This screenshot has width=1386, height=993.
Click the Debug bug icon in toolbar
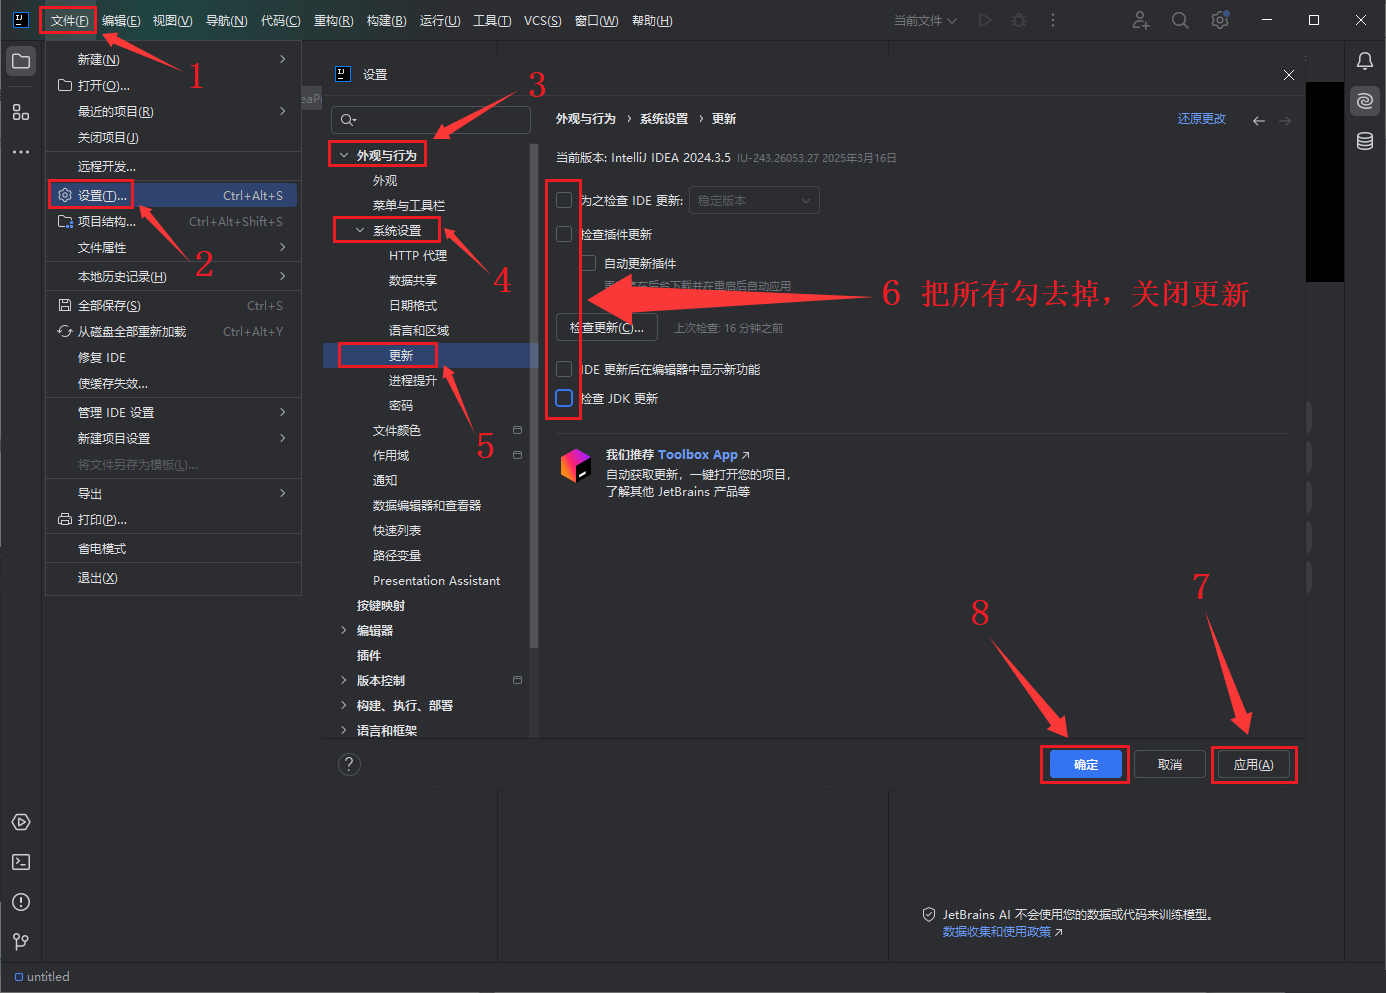tap(1019, 20)
